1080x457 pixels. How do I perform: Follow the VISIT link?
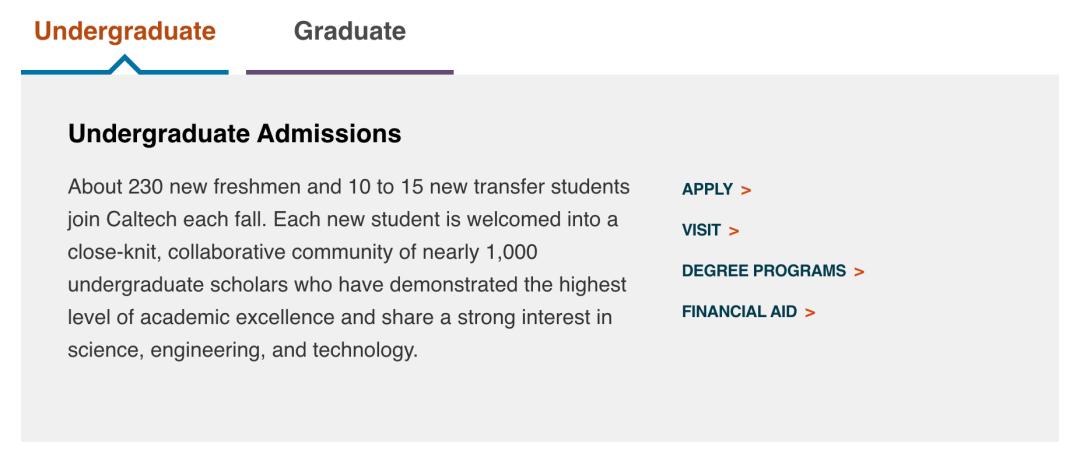point(701,230)
